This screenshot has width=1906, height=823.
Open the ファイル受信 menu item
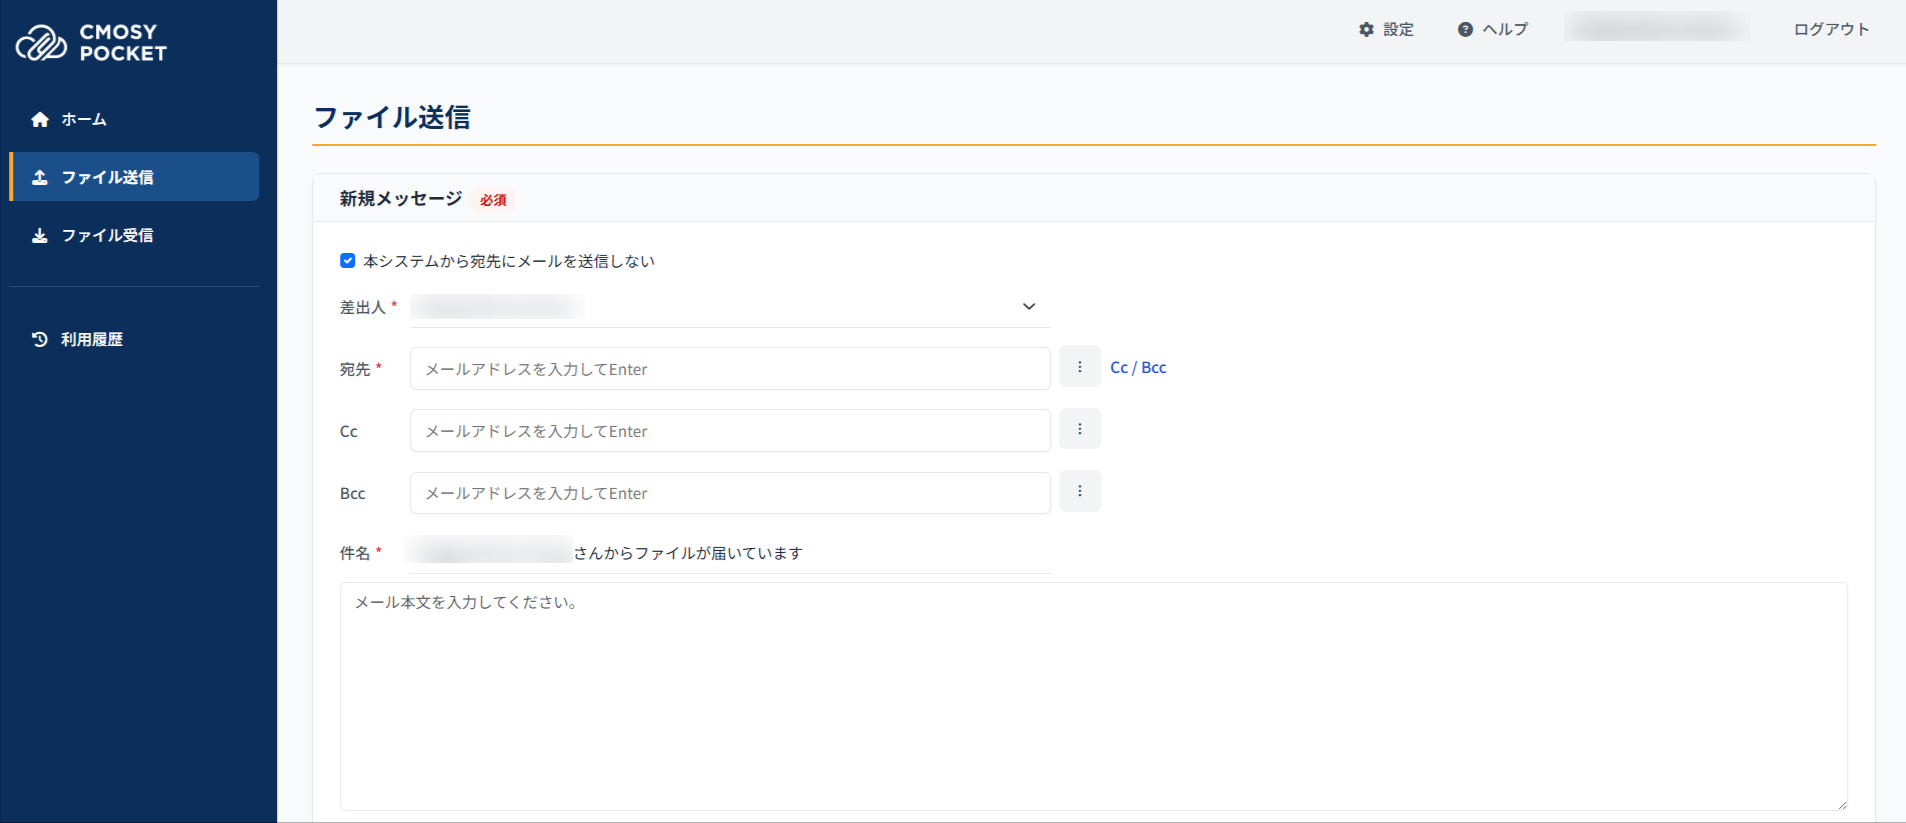point(107,236)
